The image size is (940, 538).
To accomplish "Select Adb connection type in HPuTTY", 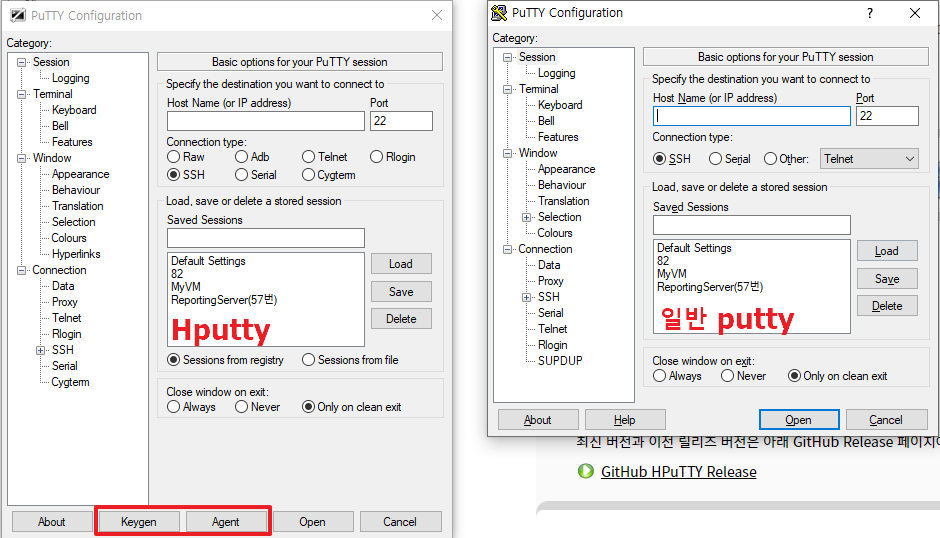I will [x=241, y=157].
